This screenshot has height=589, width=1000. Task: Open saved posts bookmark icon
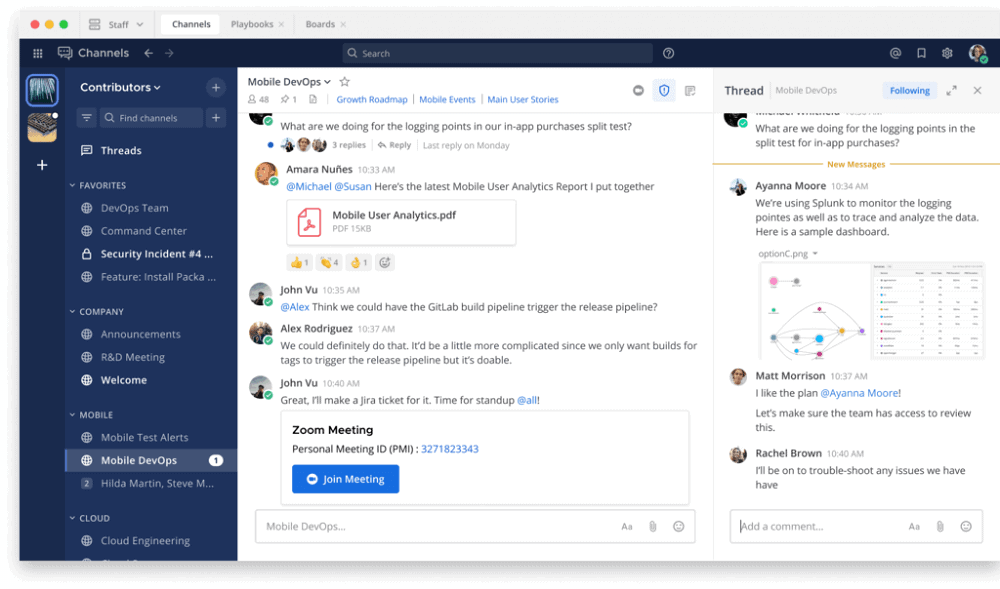pos(922,54)
